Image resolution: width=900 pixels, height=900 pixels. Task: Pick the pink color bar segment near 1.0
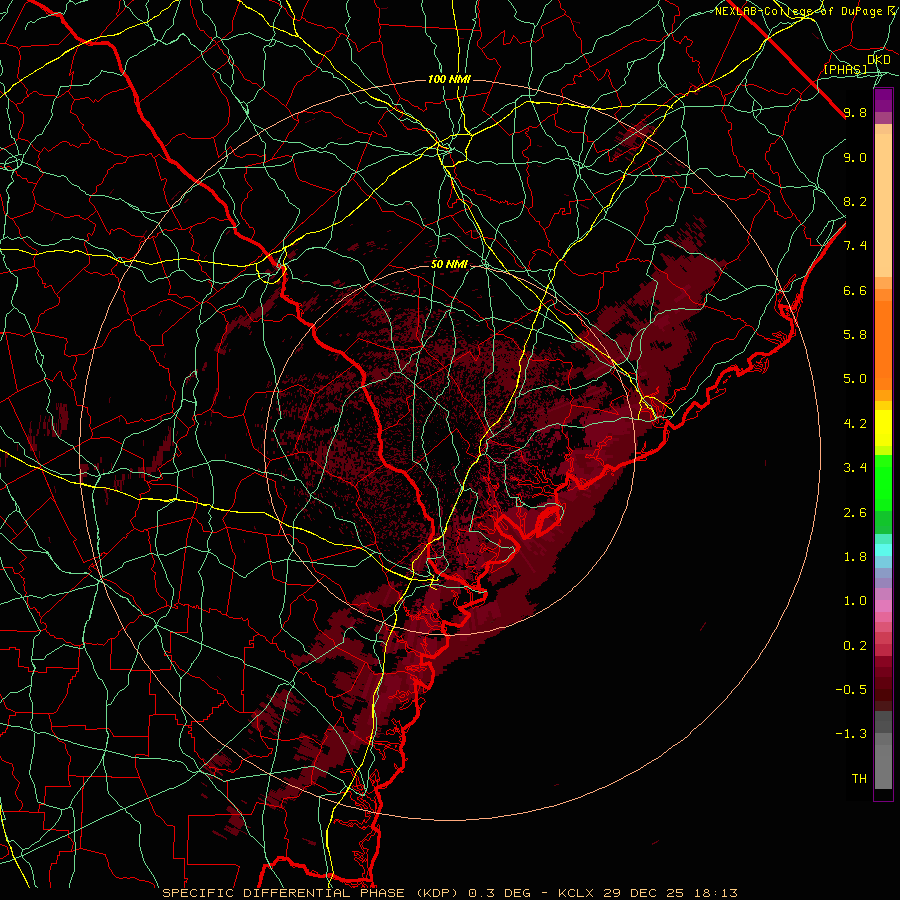pos(883,606)
